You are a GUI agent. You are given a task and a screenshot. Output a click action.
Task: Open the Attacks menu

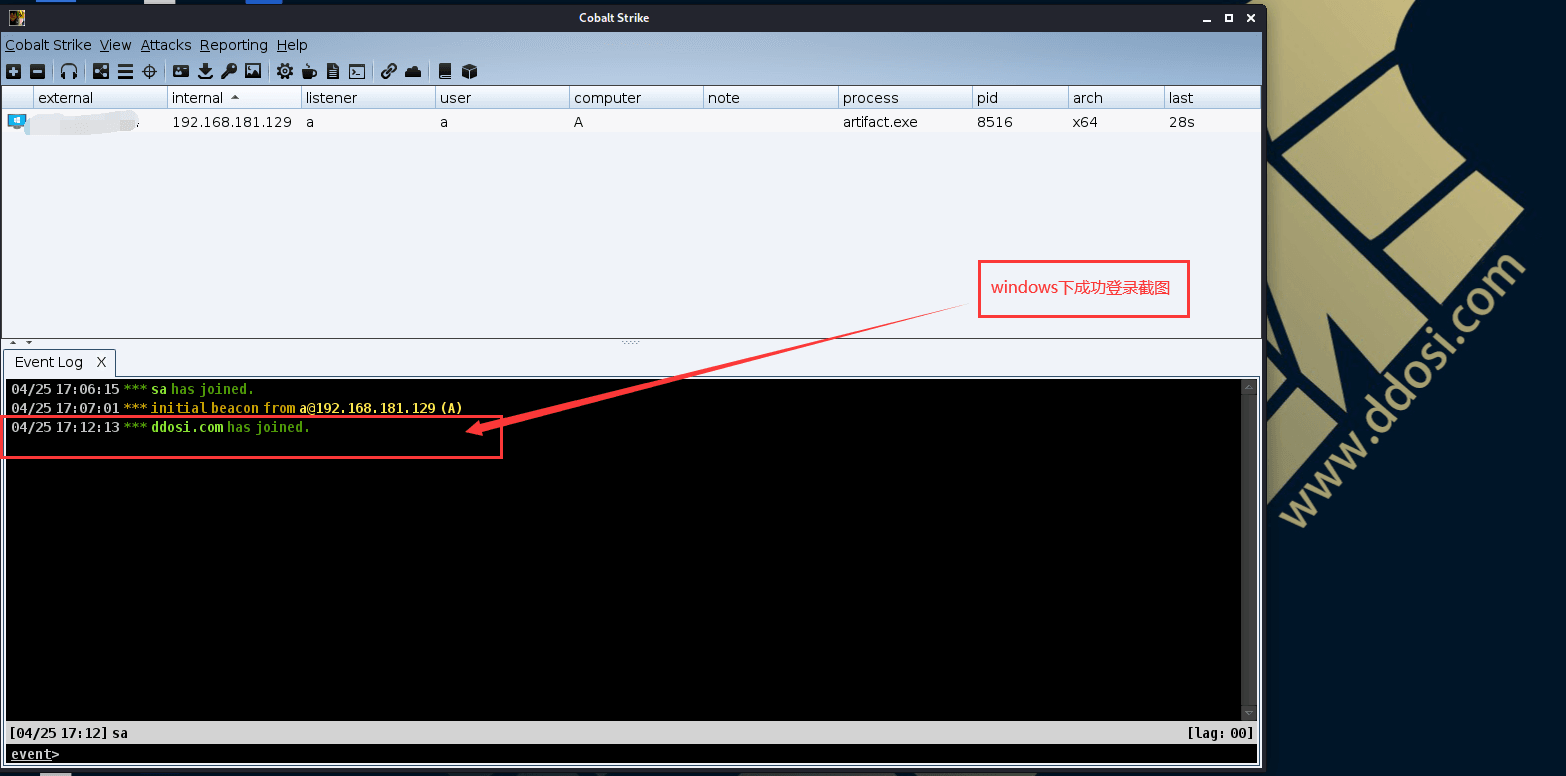click(x=166, y=45)
